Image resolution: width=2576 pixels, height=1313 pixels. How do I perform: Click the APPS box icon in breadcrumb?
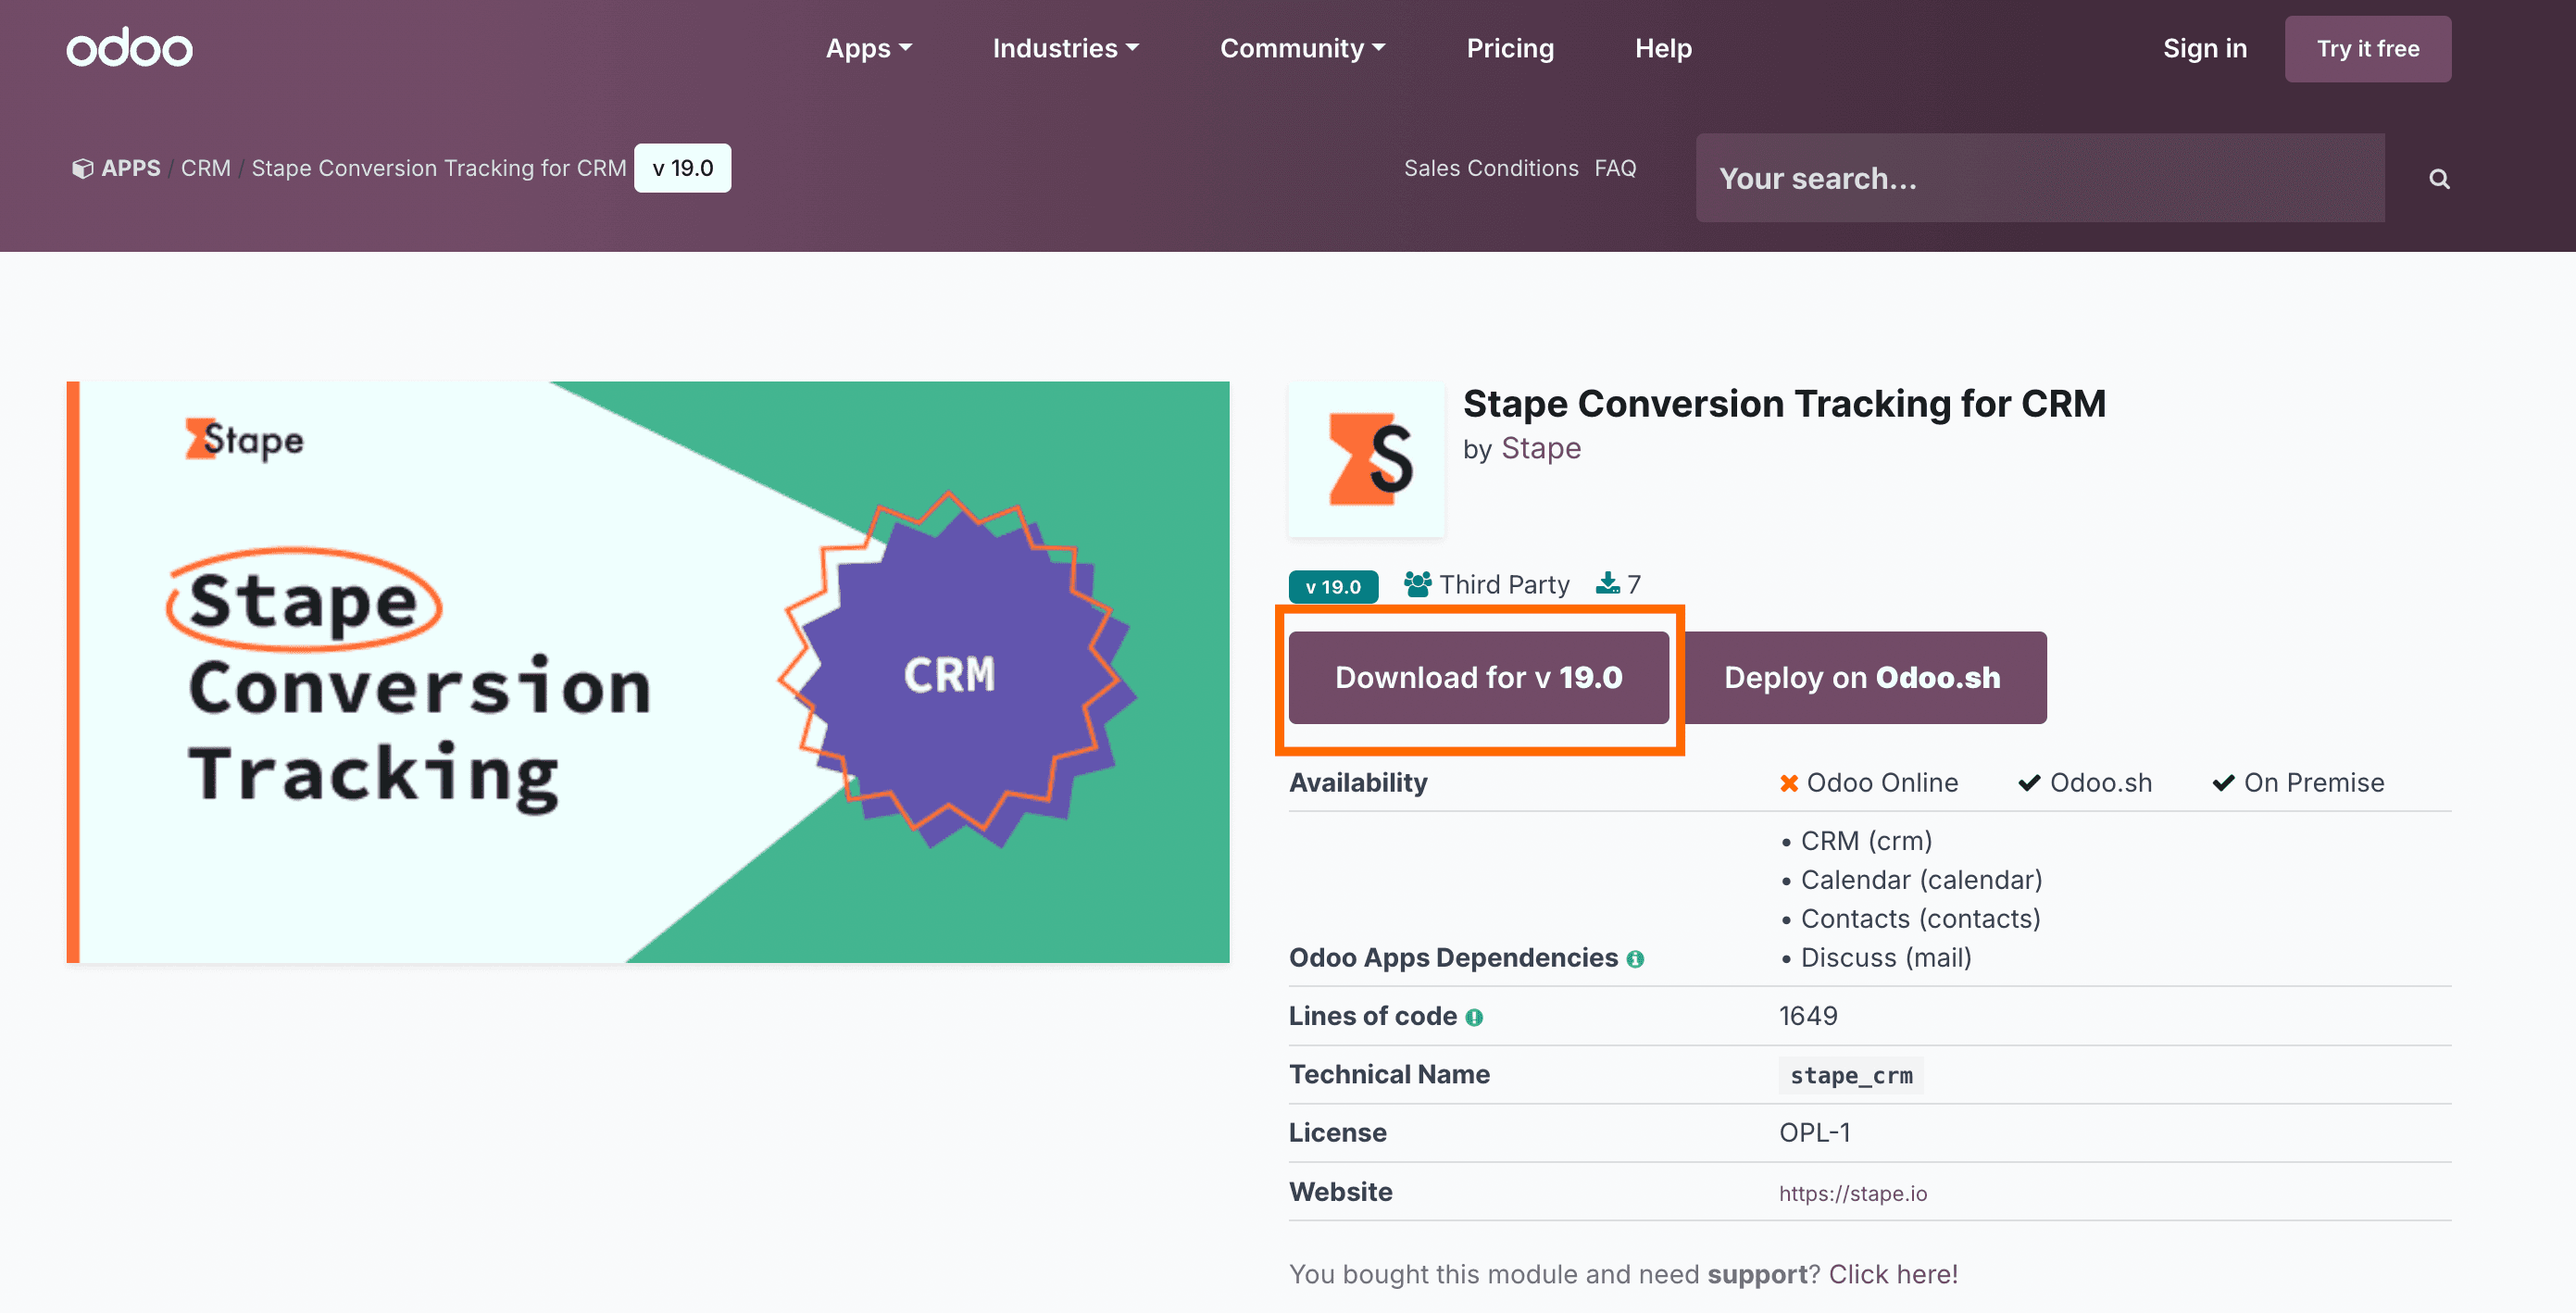pos(82,168)
